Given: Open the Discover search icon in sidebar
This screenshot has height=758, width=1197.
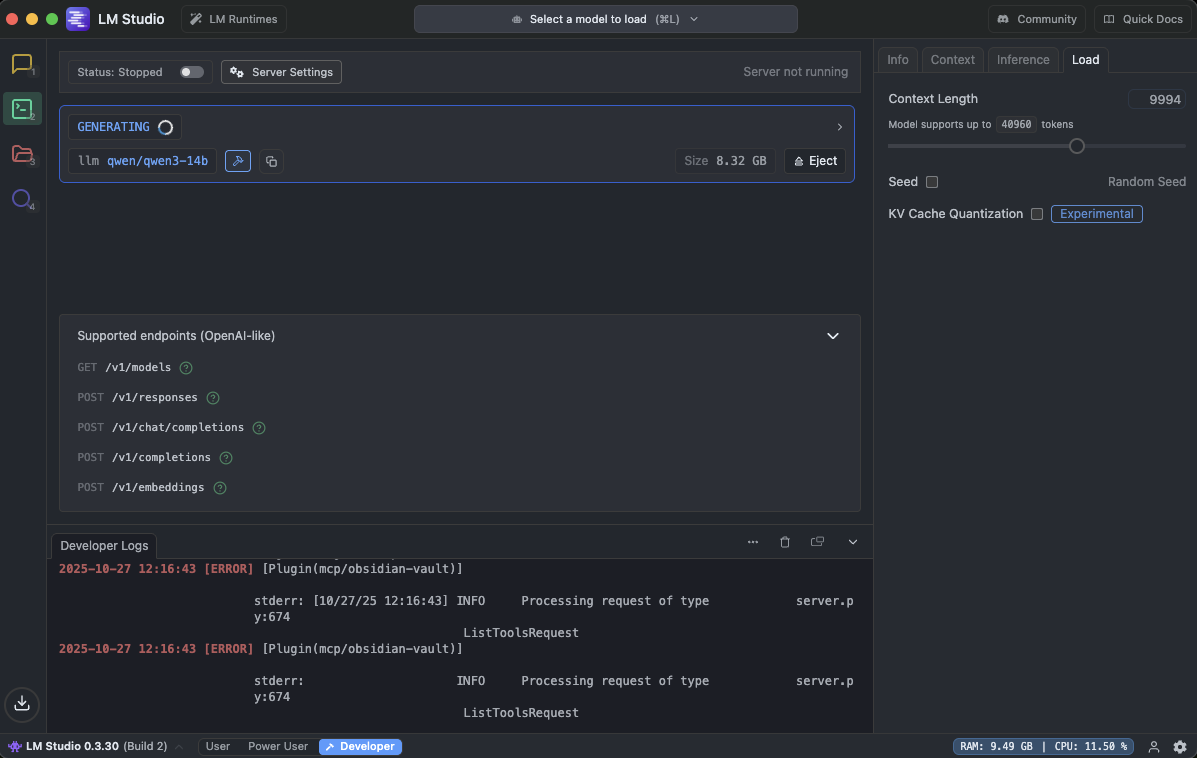Looking at the screenshot, I should pyautogui.click(x=22, y=198).
